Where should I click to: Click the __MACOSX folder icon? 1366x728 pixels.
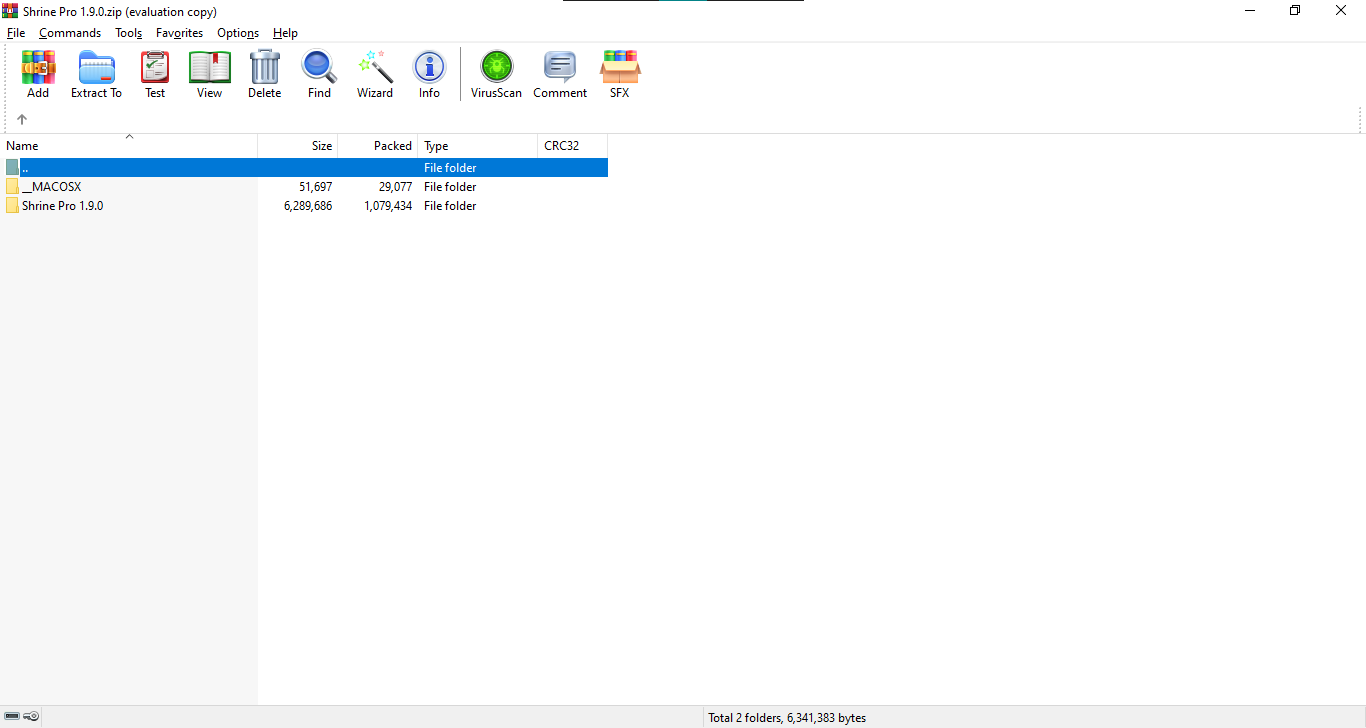(12, 187)
